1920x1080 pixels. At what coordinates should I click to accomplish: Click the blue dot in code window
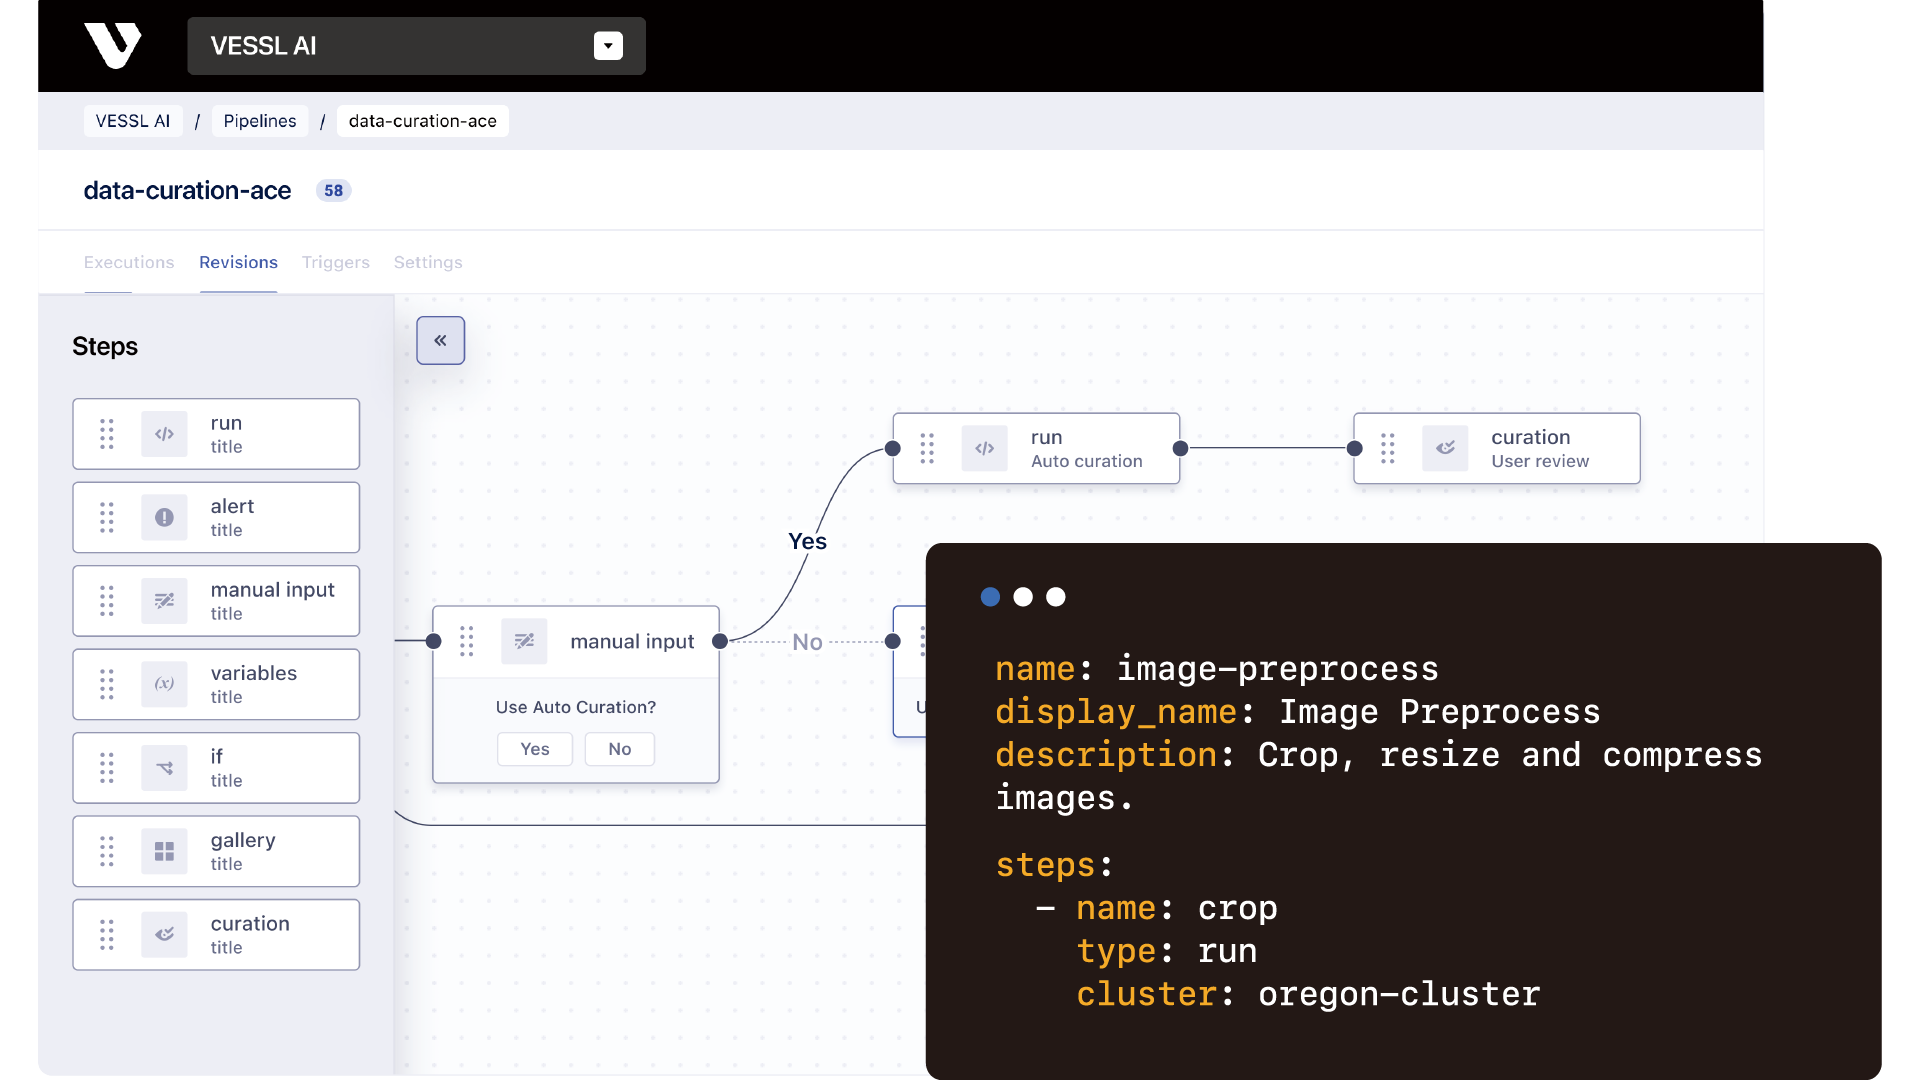pyautogui.click(x=990, y=597)
